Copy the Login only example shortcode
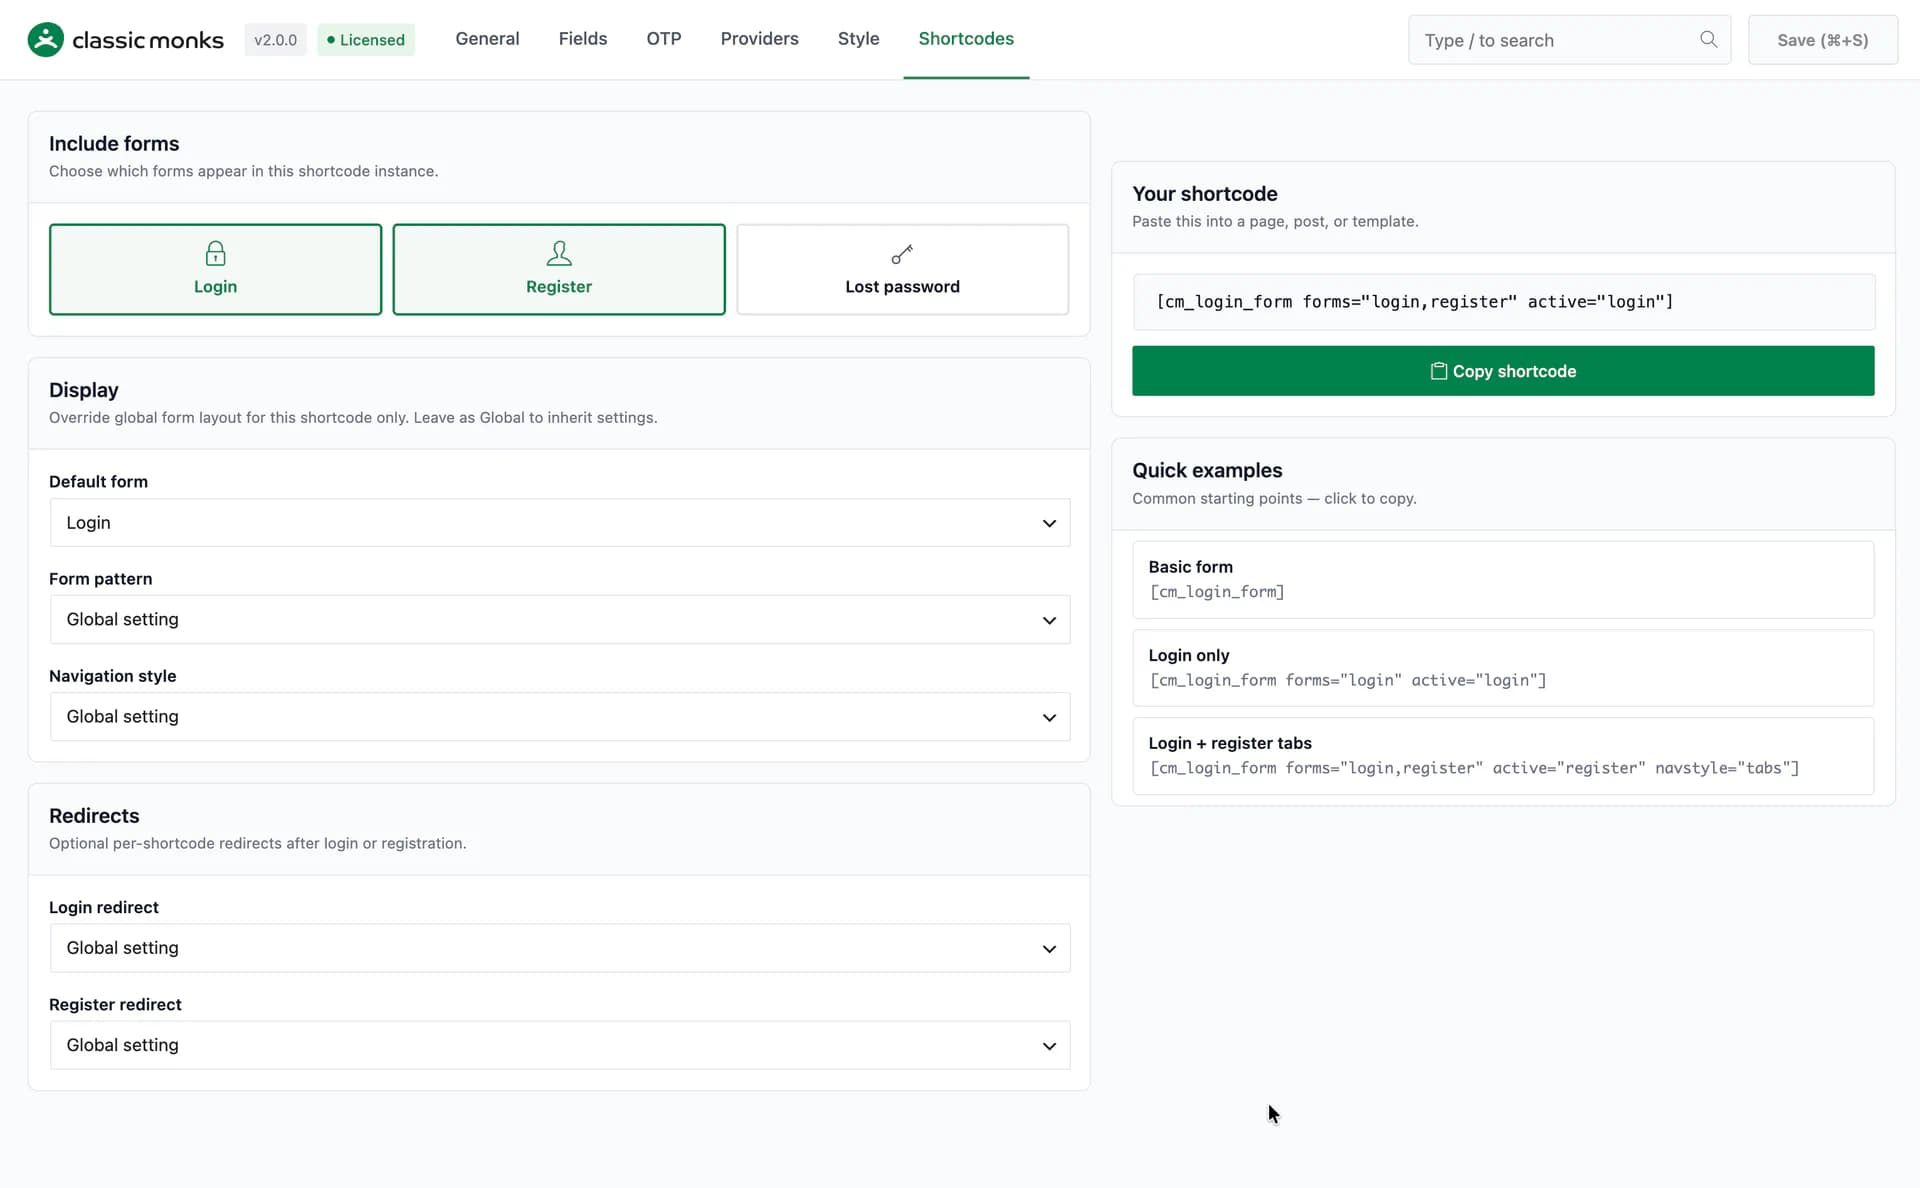This screenshot has width=1920, height=1188. click(x=1503, y=668)
